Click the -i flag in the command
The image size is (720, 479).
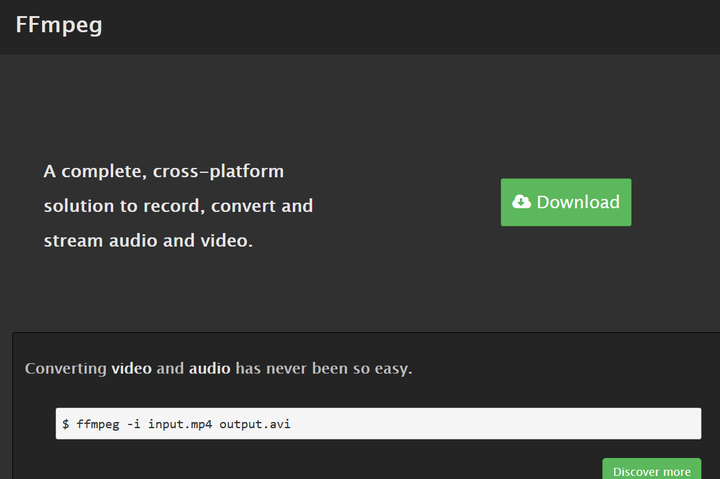(135, 424)
